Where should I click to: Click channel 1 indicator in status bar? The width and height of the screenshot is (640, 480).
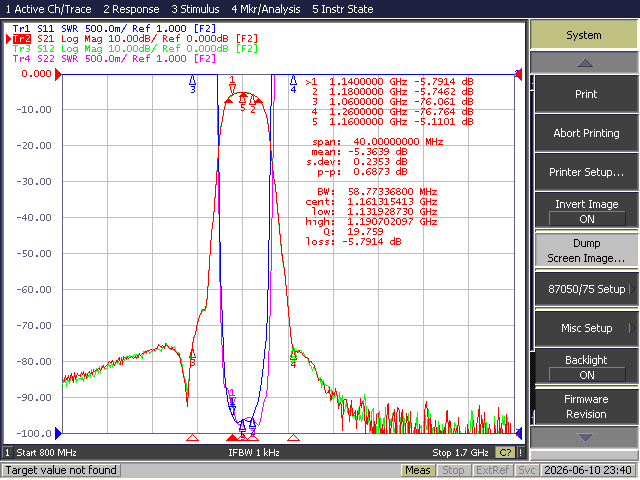click(x=7, y=453)
